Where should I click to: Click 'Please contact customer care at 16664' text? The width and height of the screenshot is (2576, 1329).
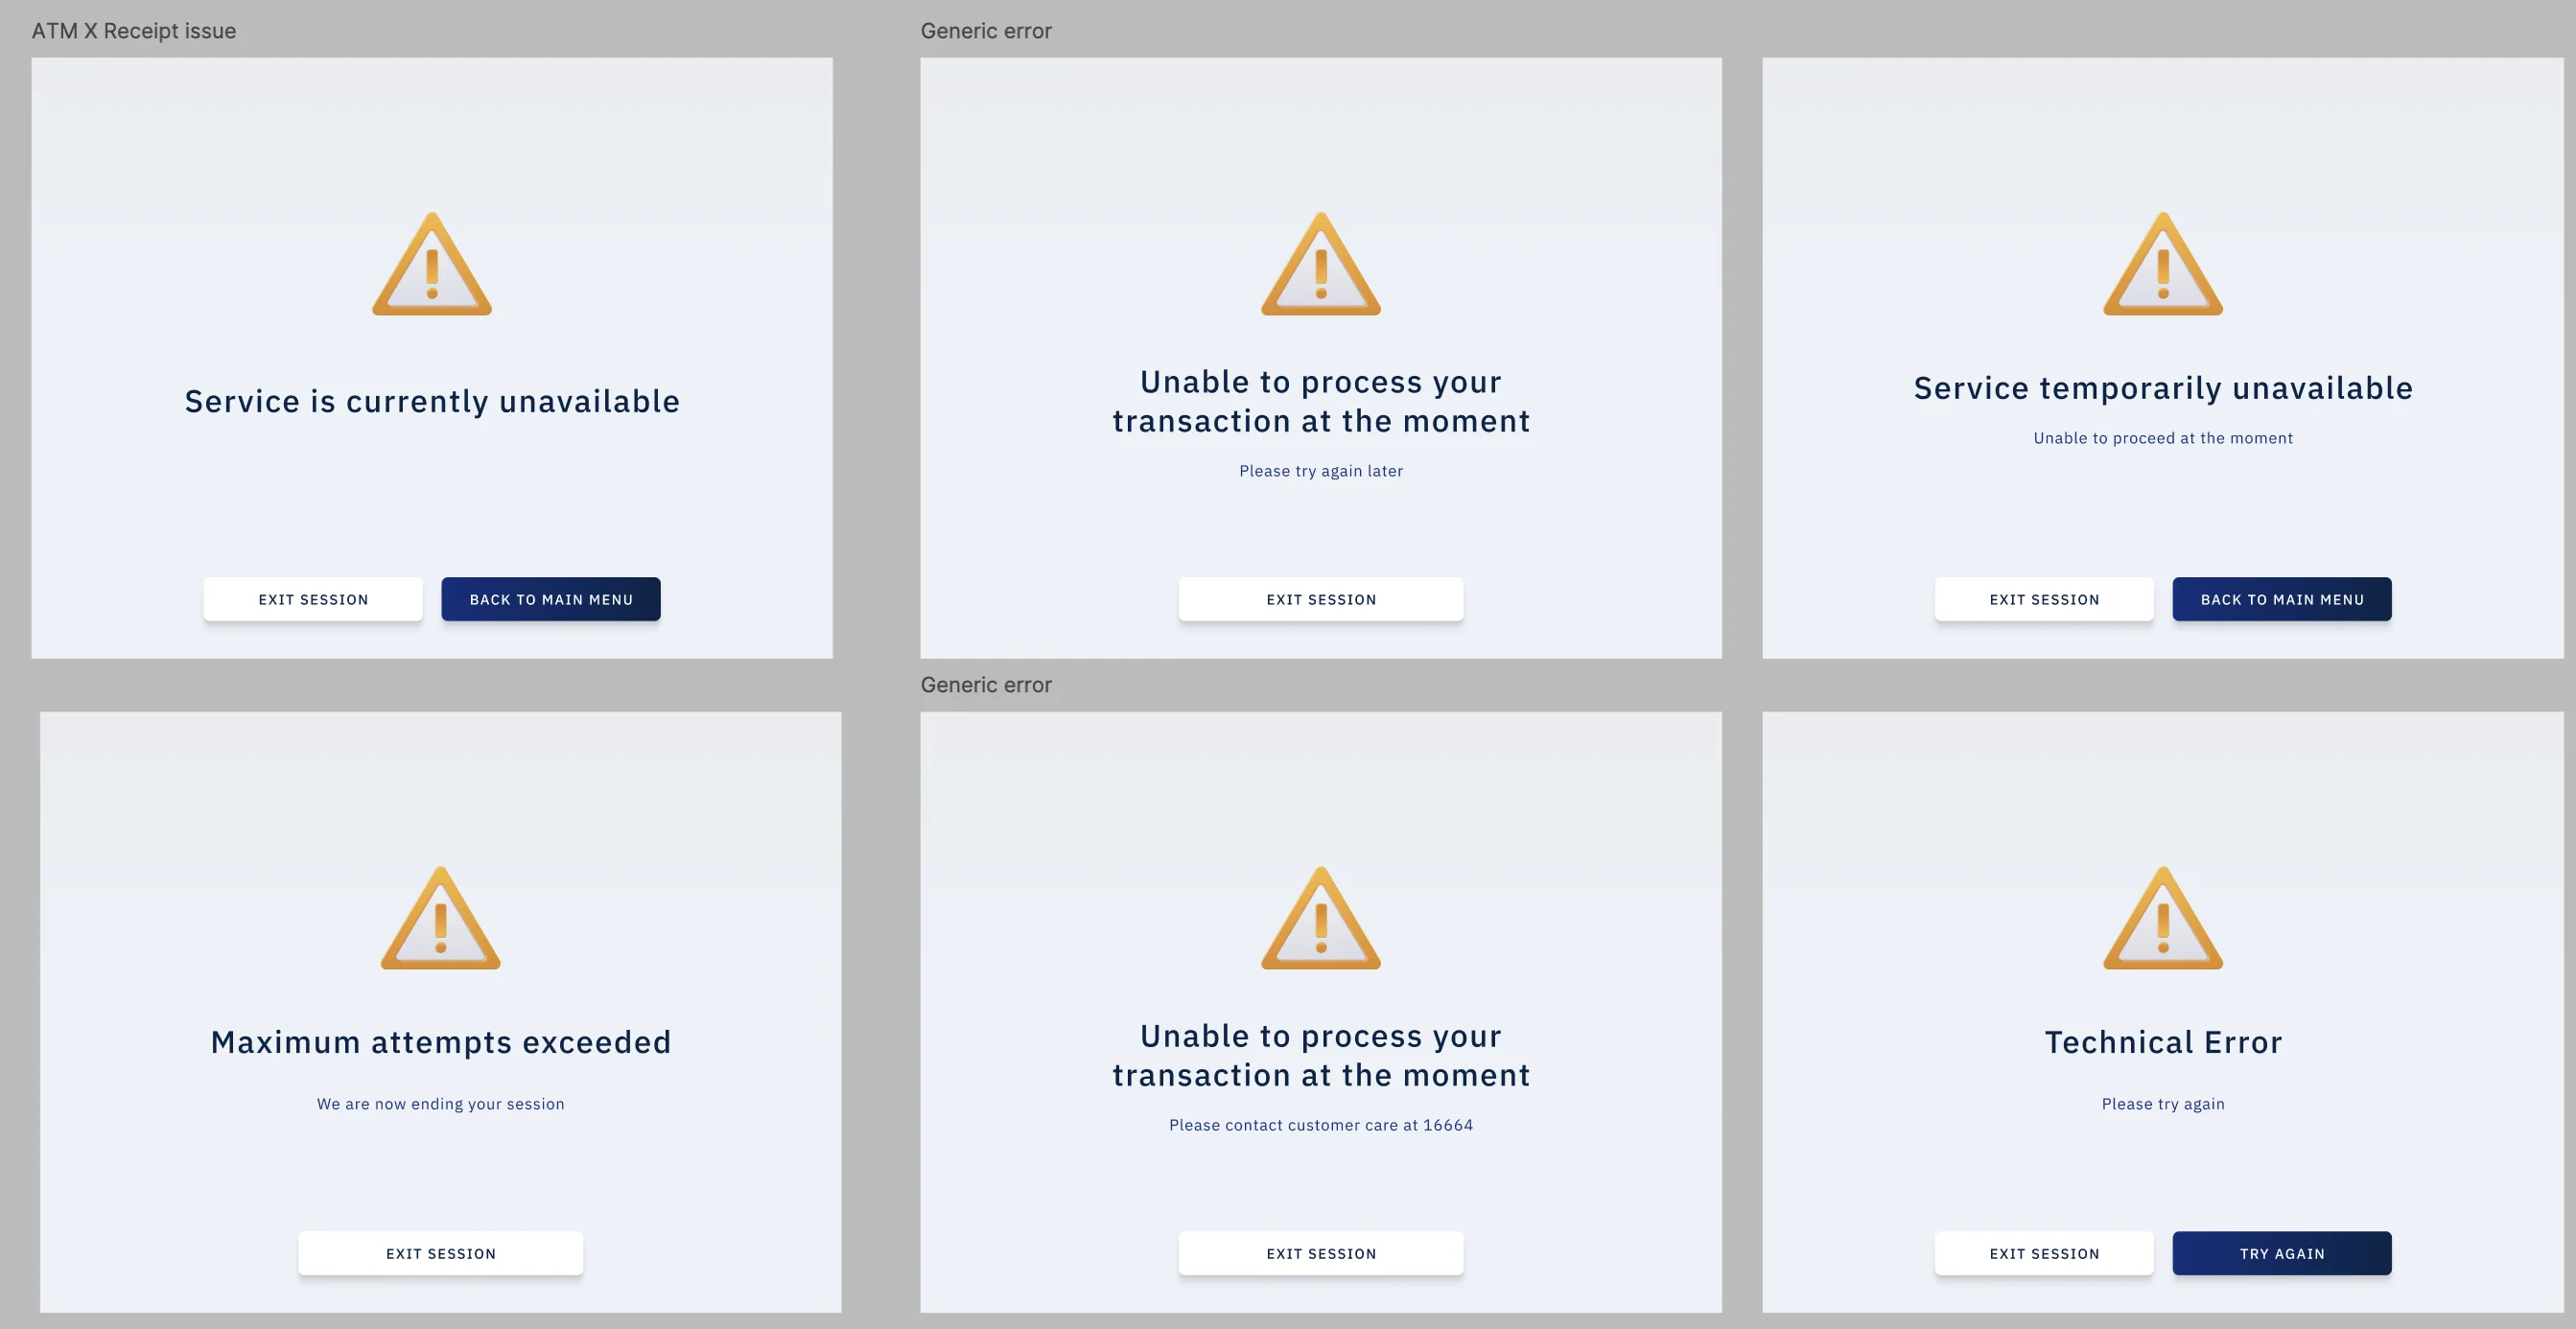pos(1321,1125)
